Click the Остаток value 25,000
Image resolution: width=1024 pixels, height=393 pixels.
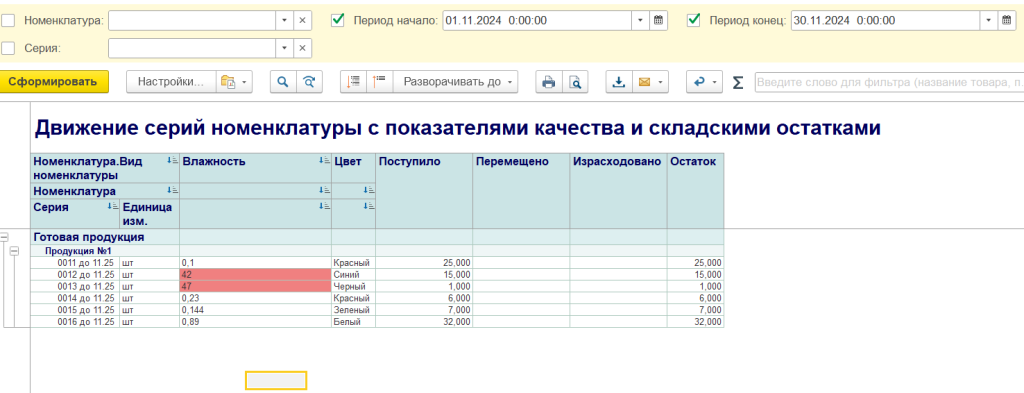[x=709, y=262]
